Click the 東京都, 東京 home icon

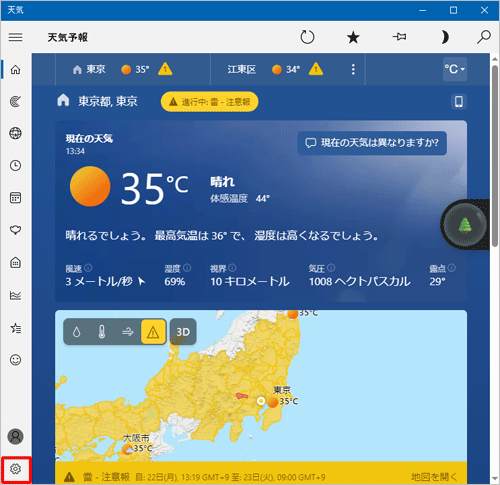(x=63, y=100)
